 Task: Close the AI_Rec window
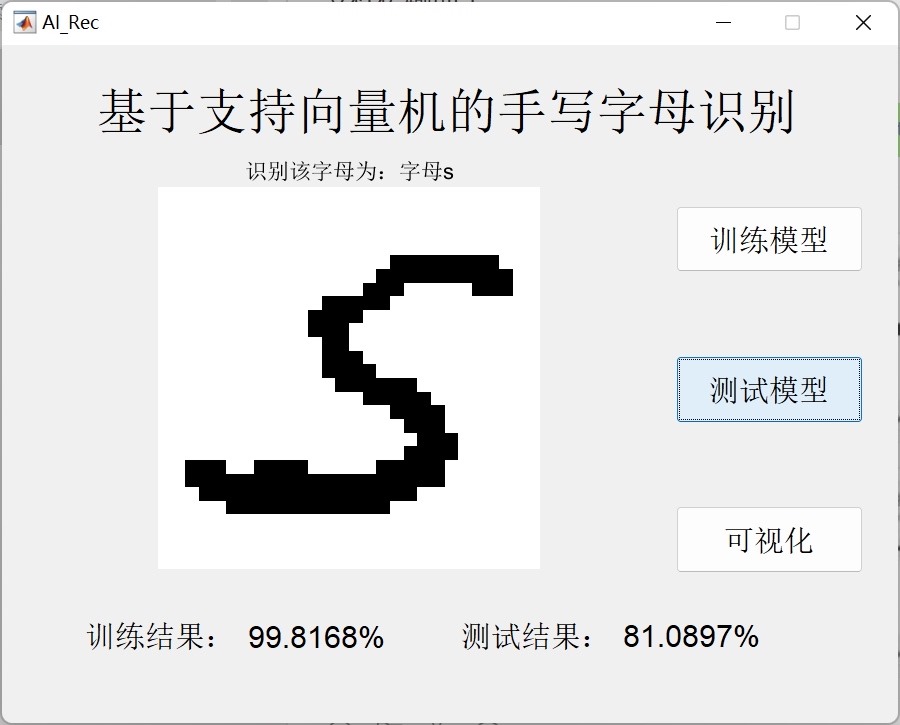[863, 22]
